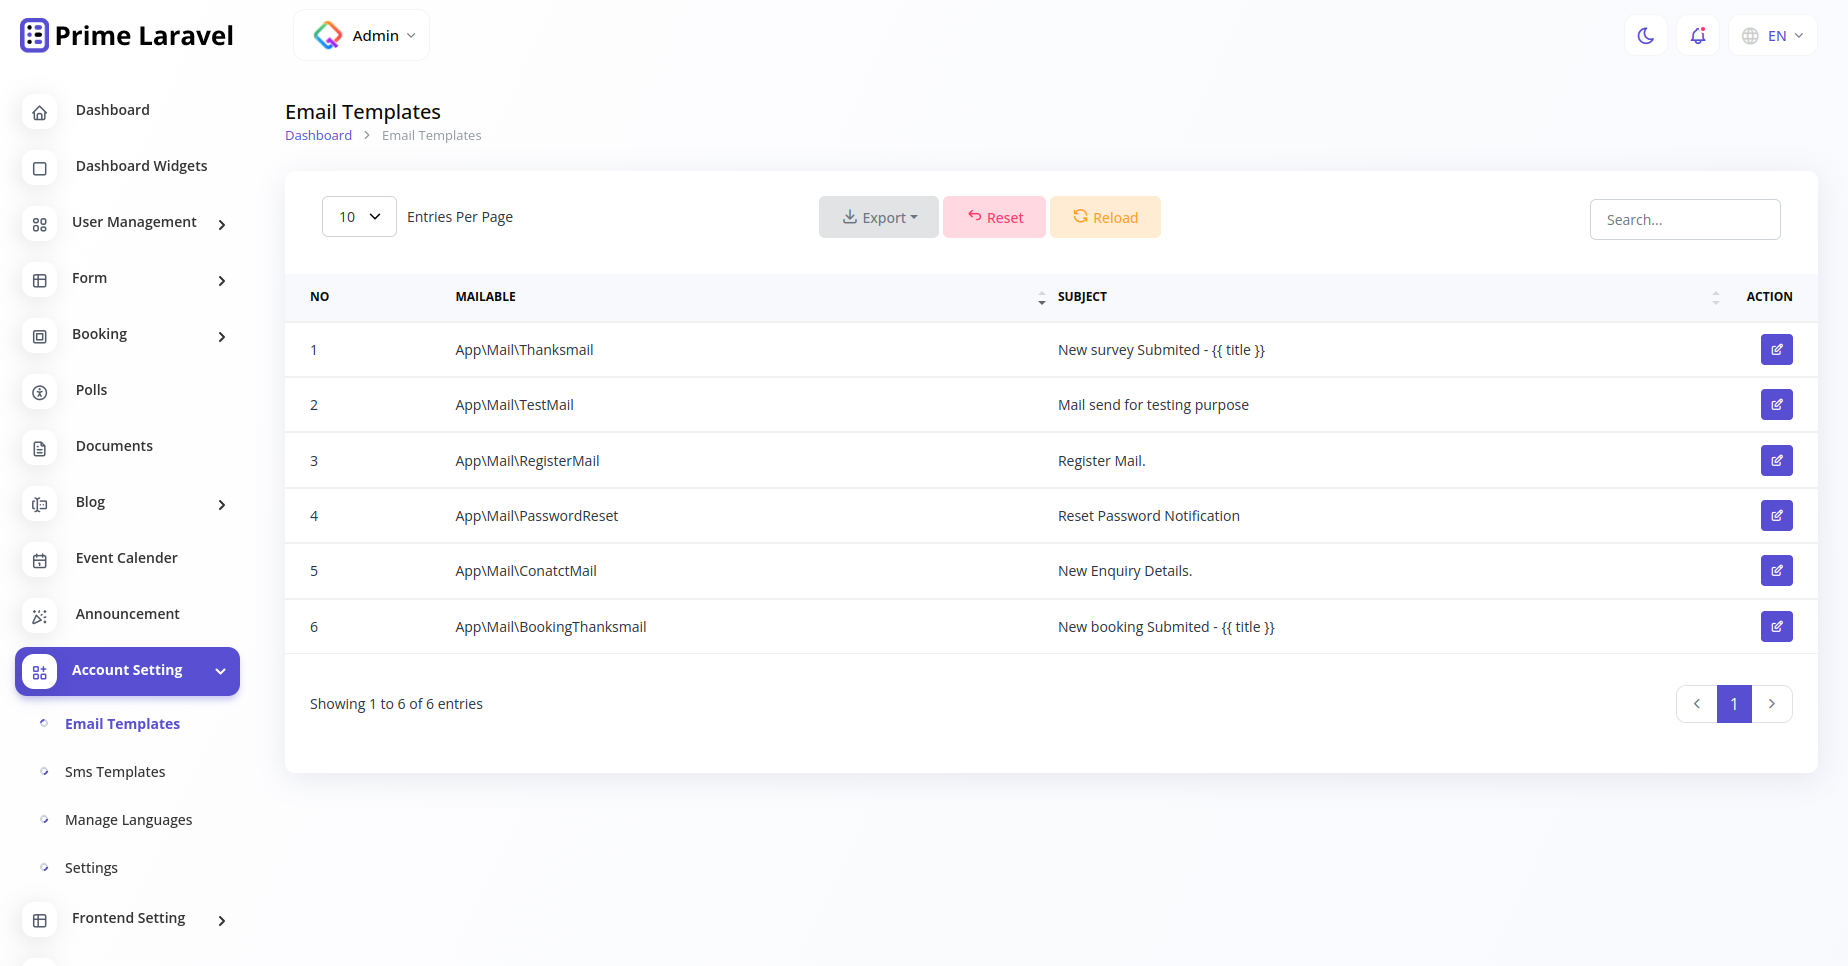Click the edit icon for BookingThanksmail row

1776,626
